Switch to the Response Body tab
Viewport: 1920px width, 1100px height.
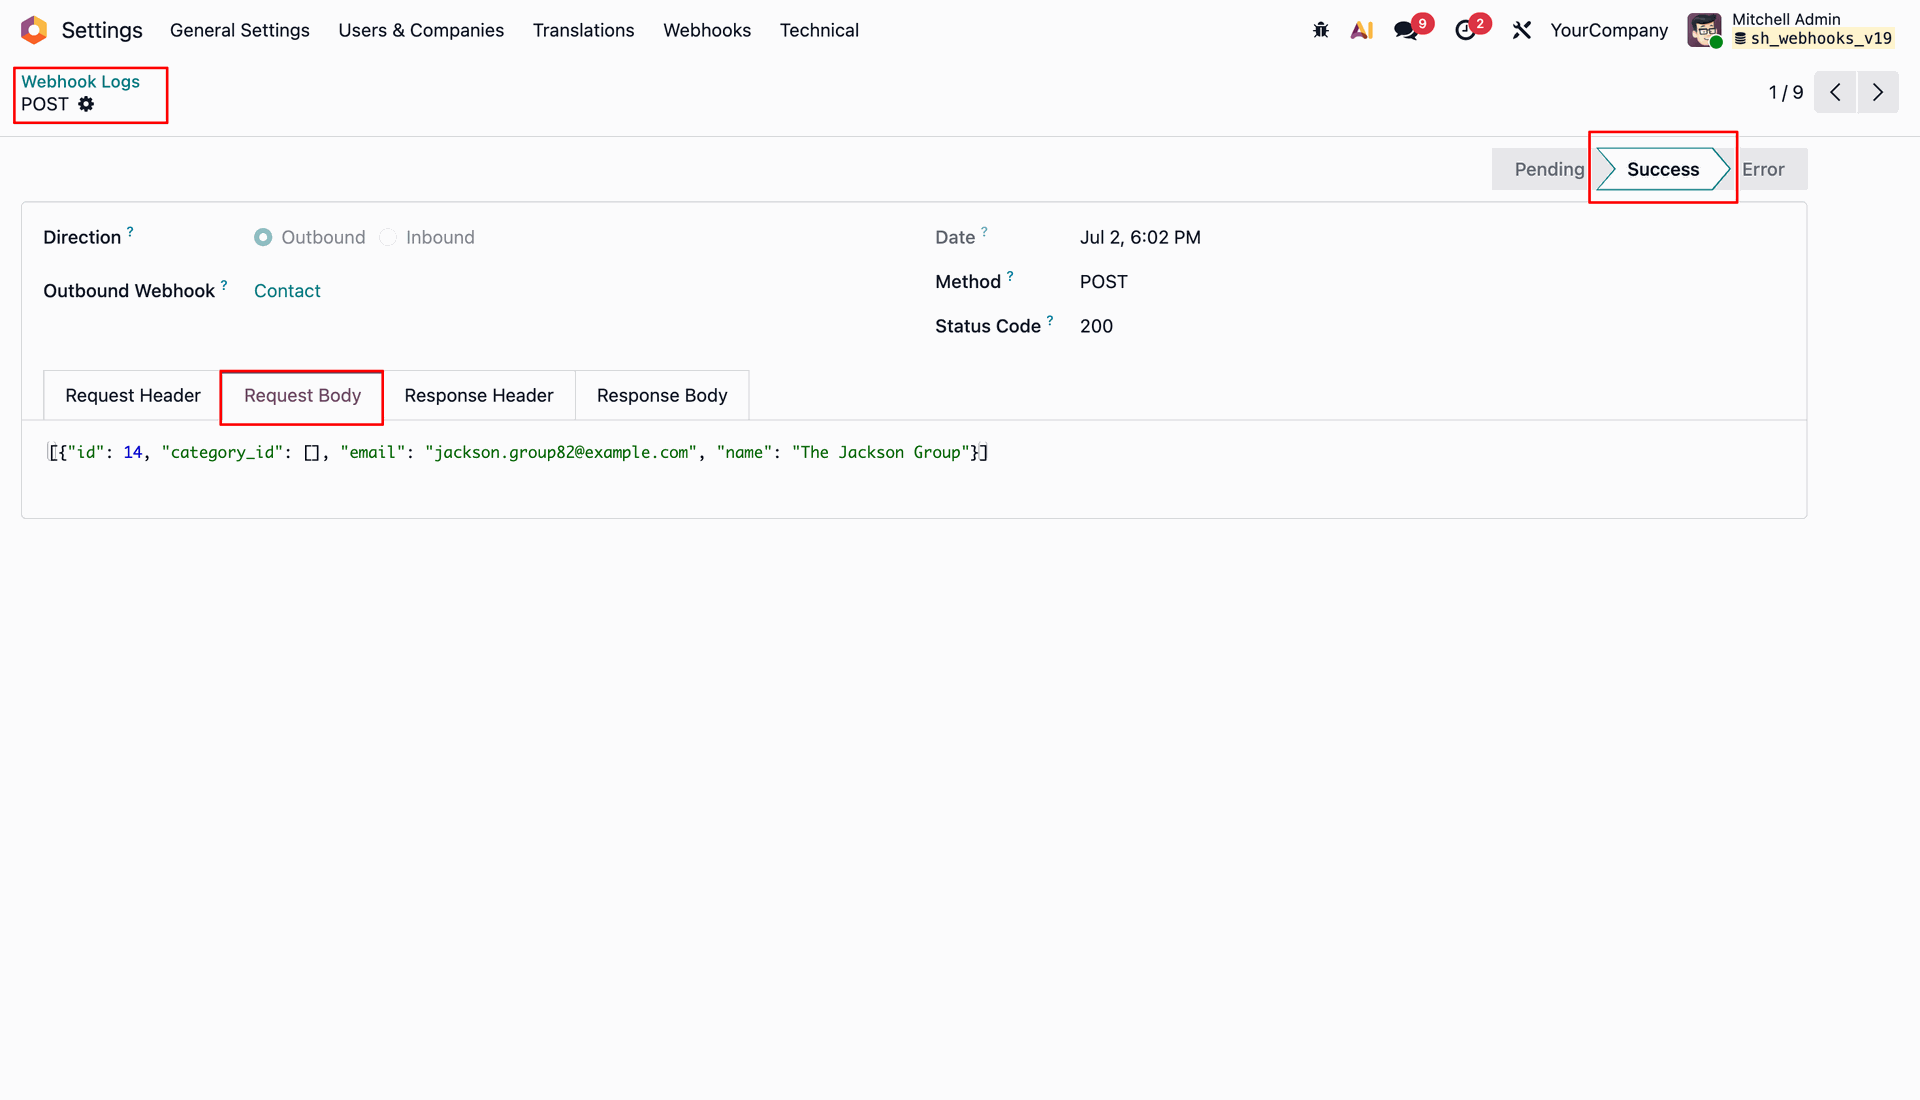662,395
